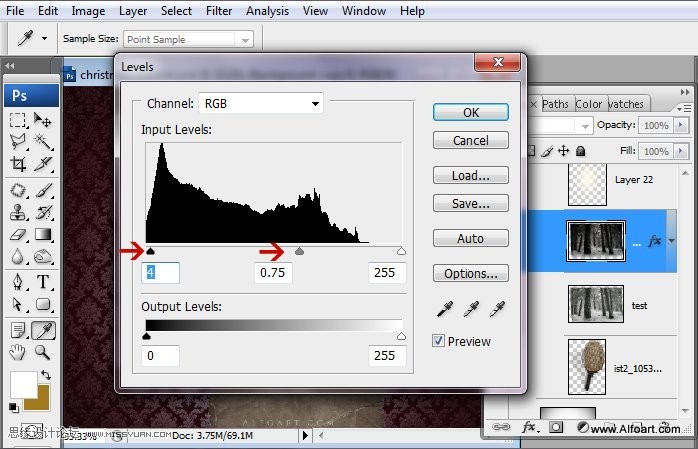Click the lock image pixels brush icon

point(548,152)
